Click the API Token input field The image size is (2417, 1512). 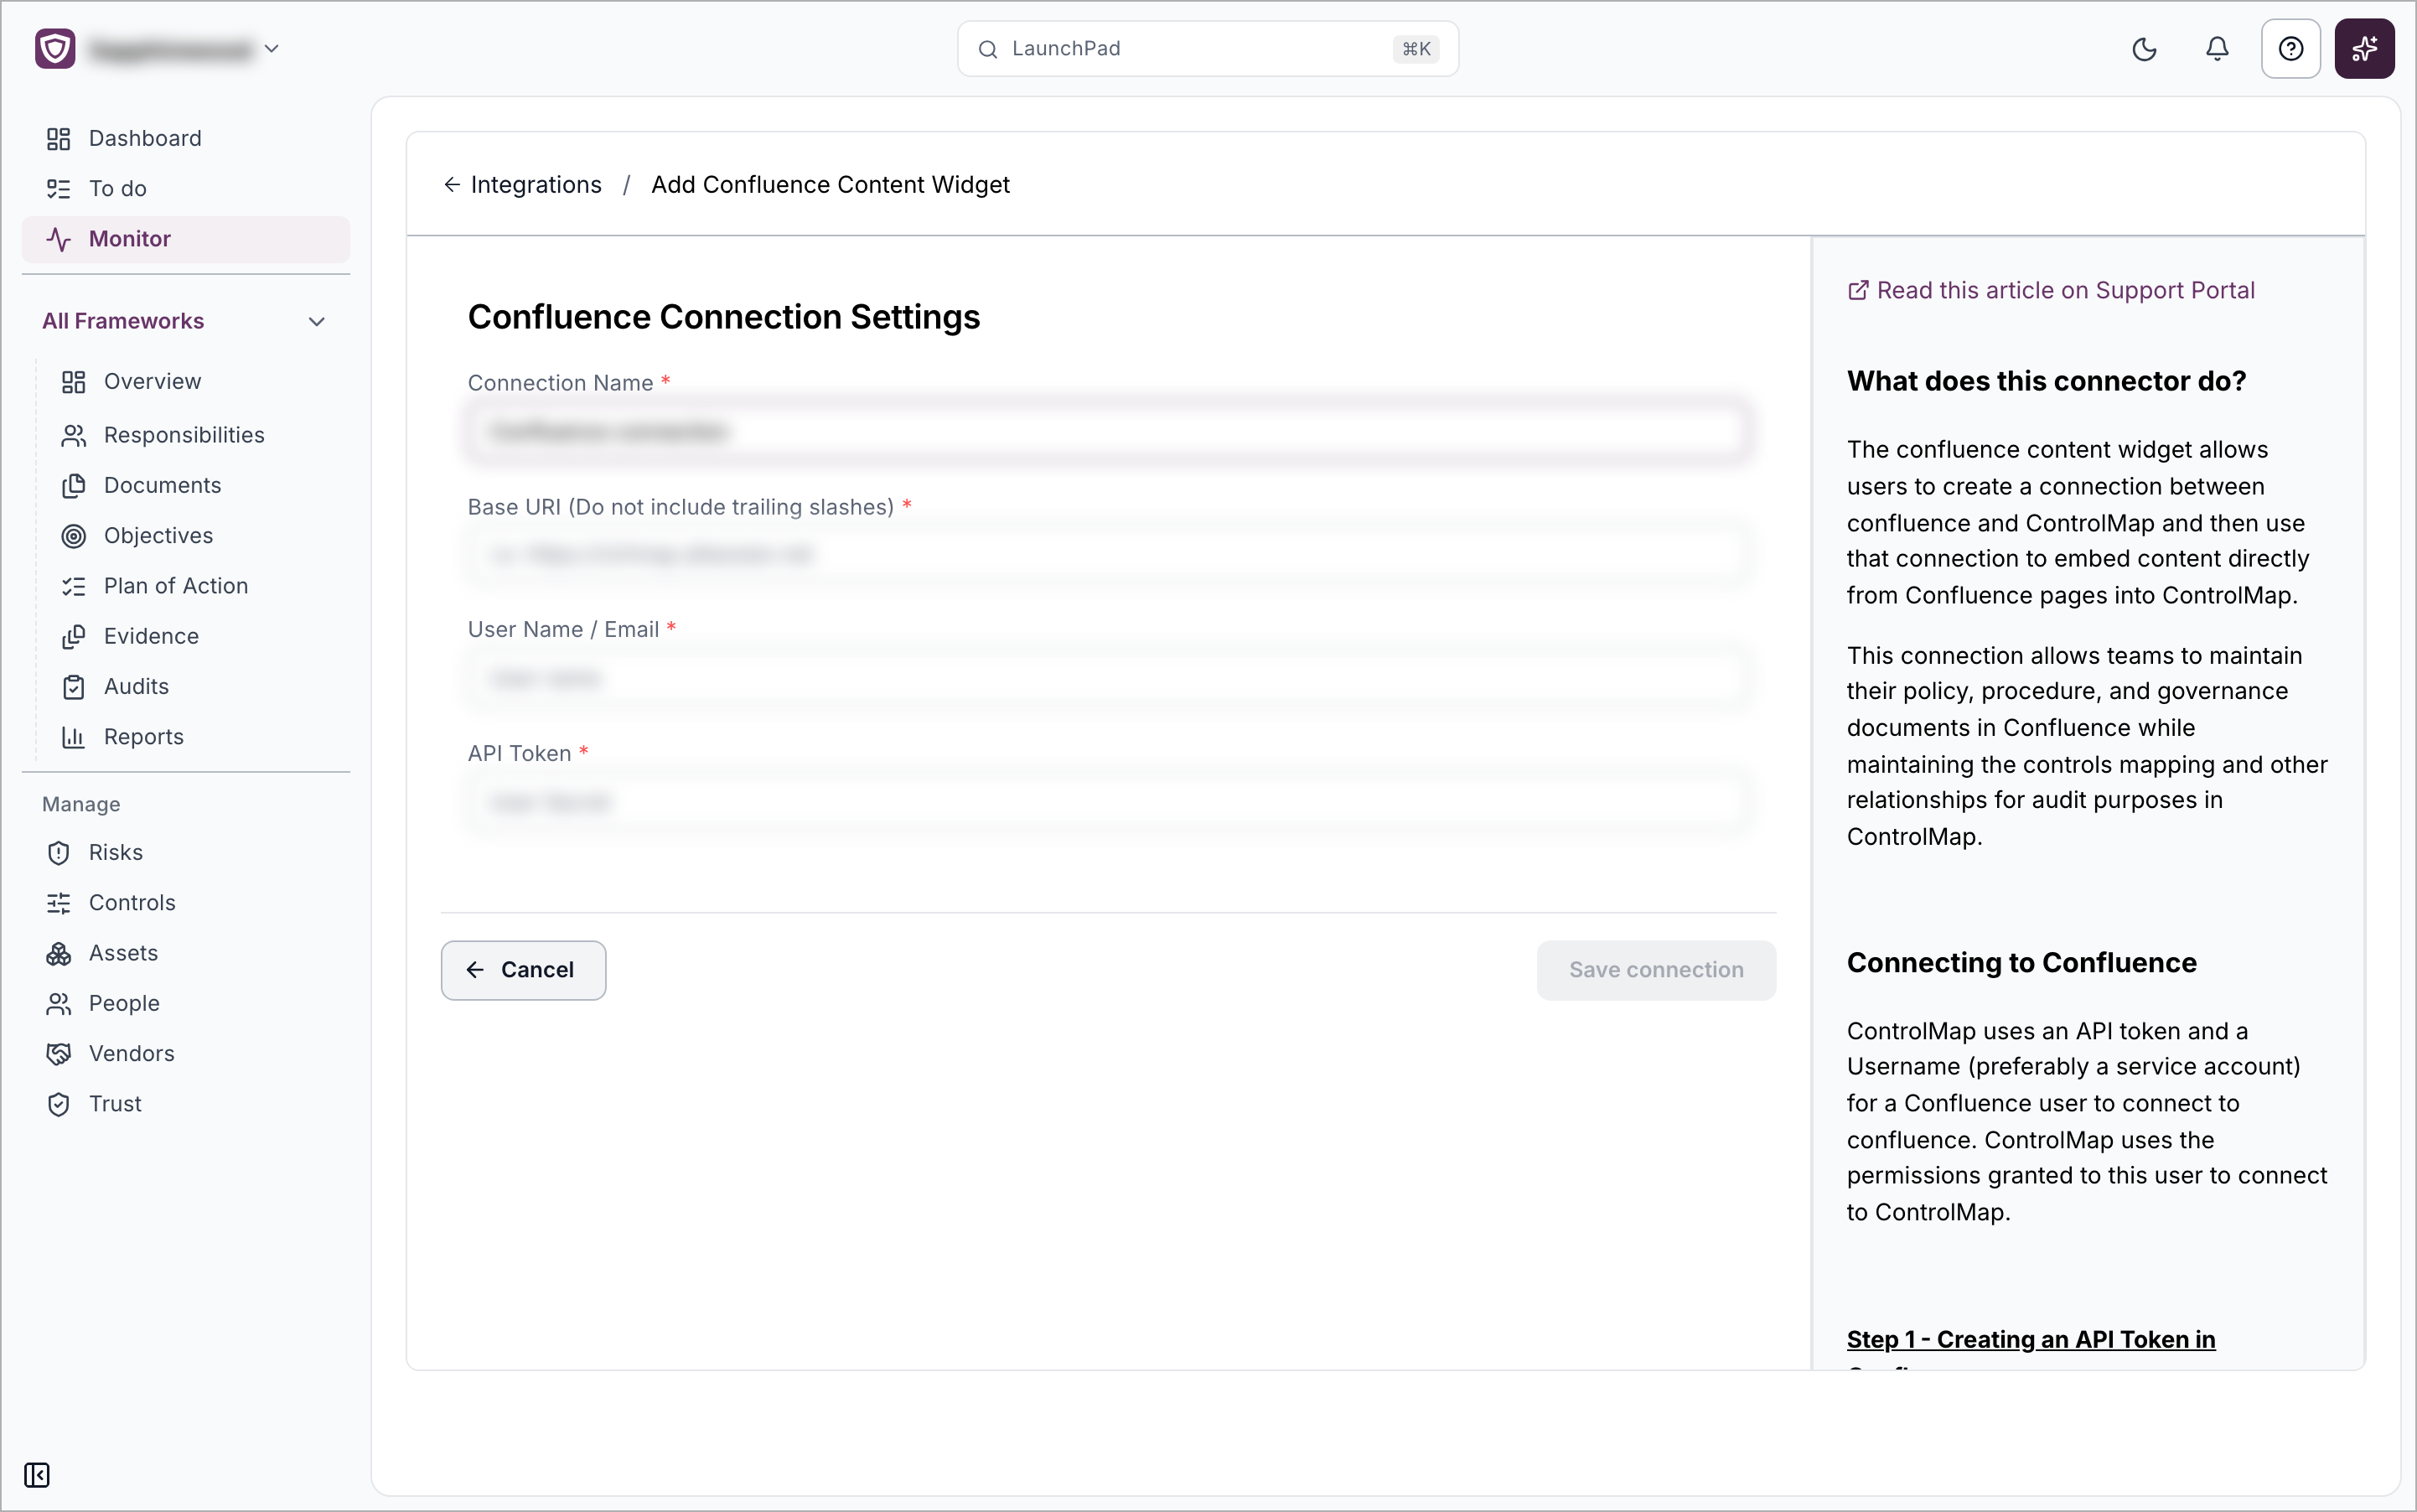pyautogui.click(x=1108, y=802)
